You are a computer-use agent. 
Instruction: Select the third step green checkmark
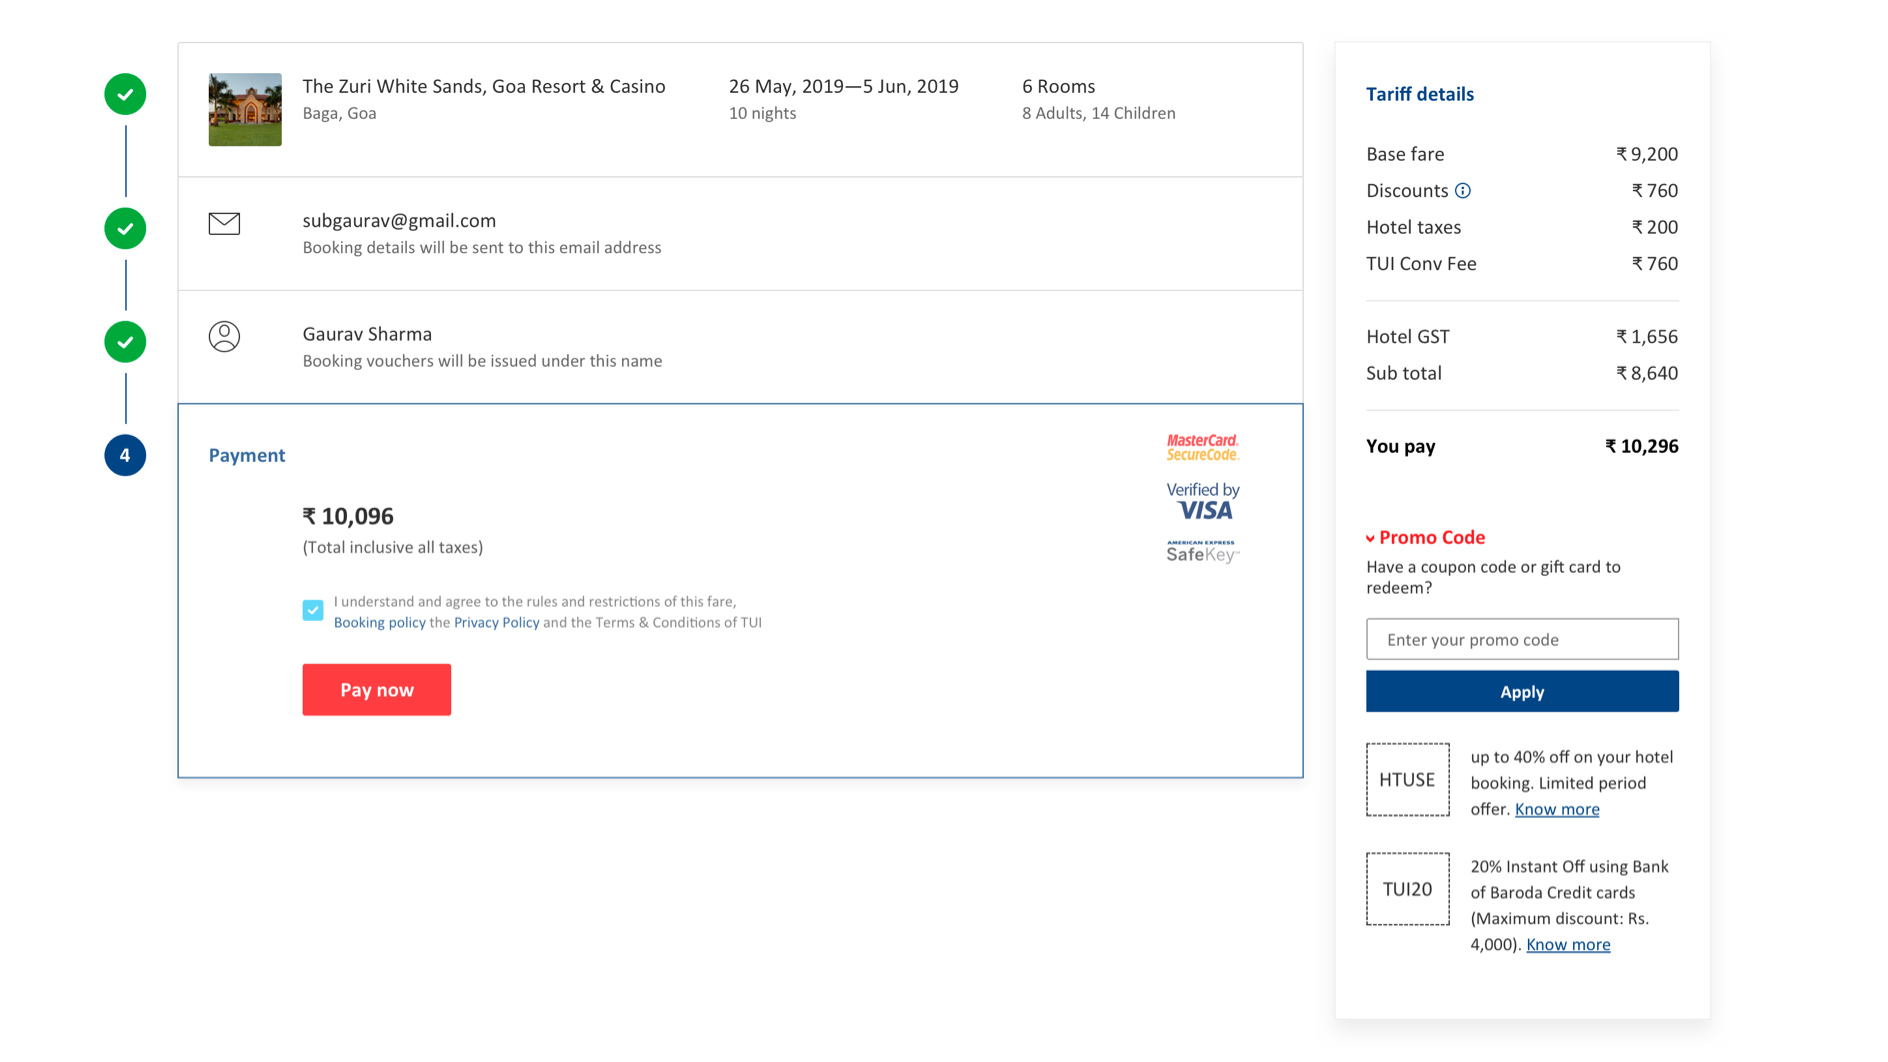[x=125, y=342]
